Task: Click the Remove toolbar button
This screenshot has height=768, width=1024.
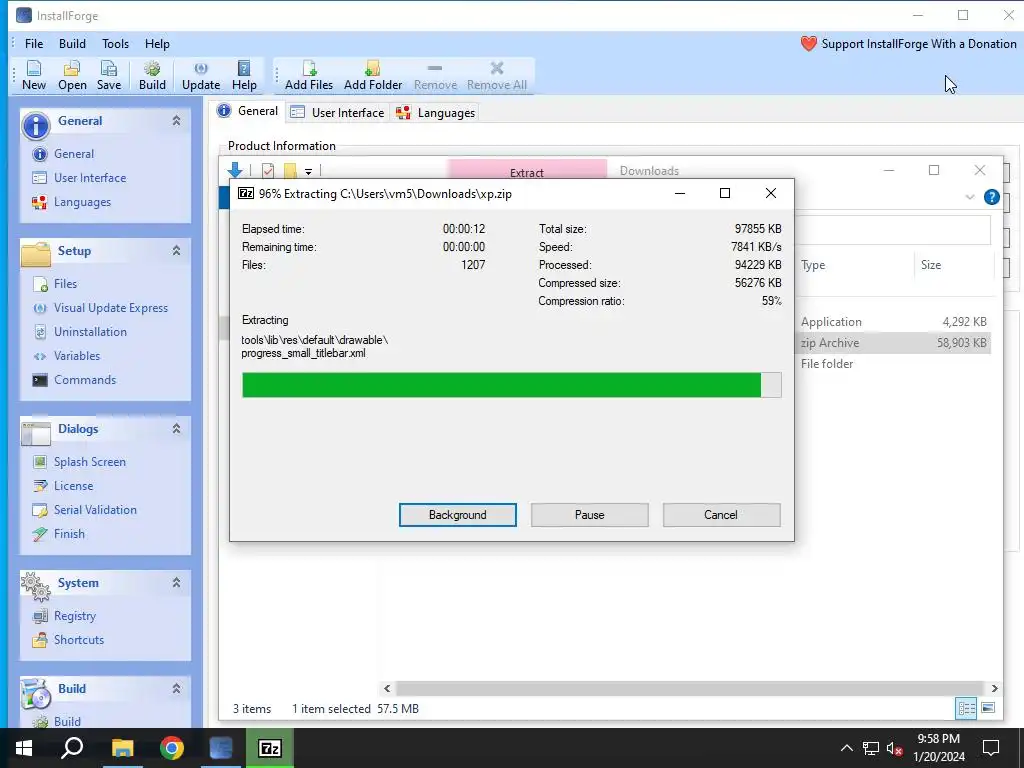Action: coord(435,76)
